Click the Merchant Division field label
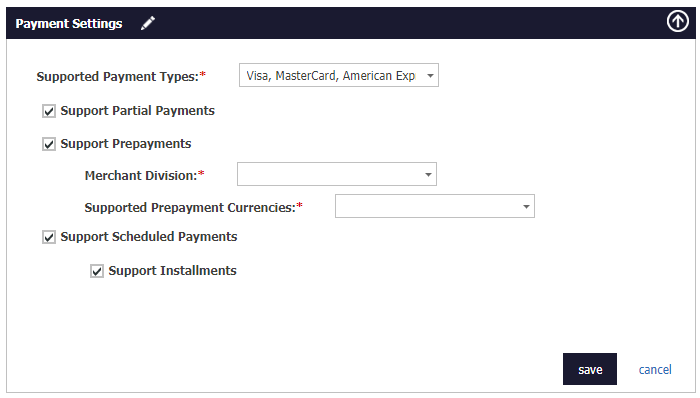Image resolution: width=700 pixels, height=398 pixels. tap(141, 175)
